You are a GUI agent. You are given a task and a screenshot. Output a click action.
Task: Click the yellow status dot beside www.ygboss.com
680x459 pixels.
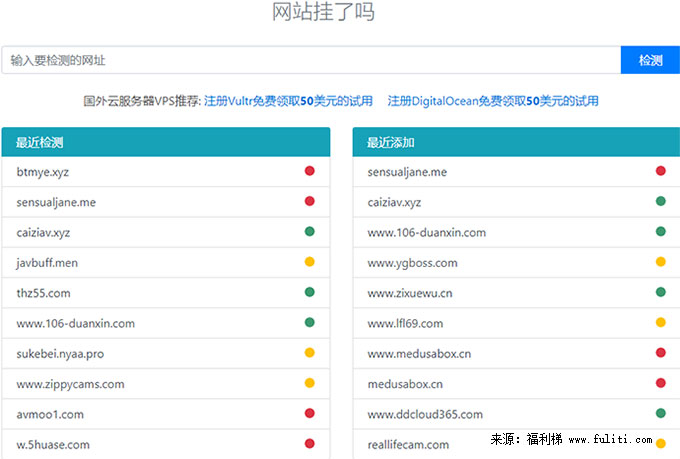(661, 262)
